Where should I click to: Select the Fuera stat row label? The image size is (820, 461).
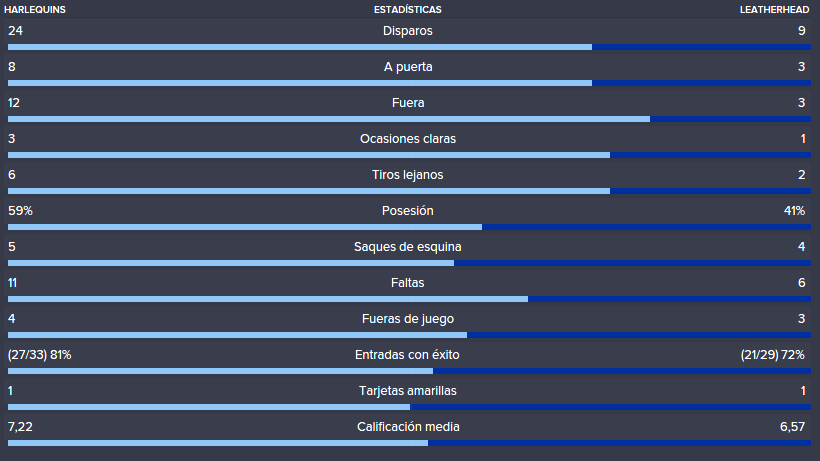coord(408,103)
